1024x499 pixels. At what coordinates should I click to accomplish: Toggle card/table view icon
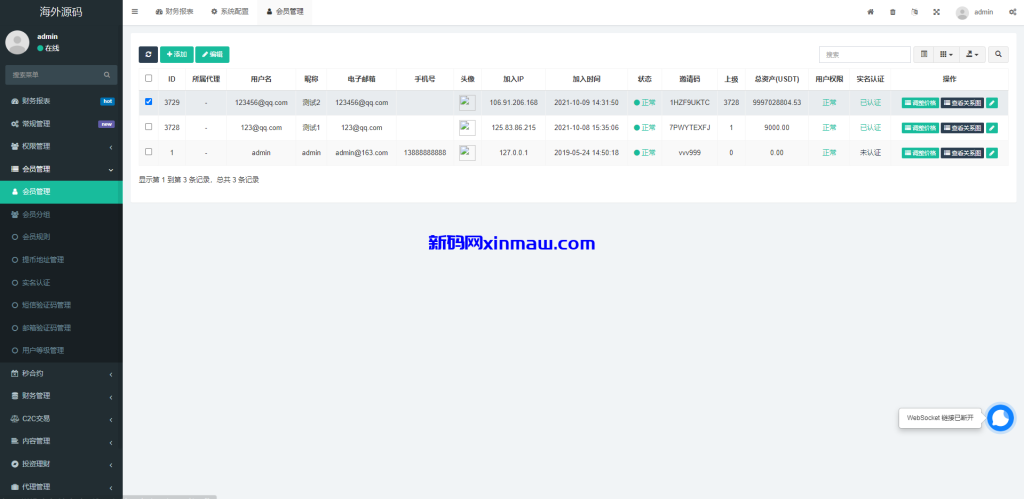[924, 55]
